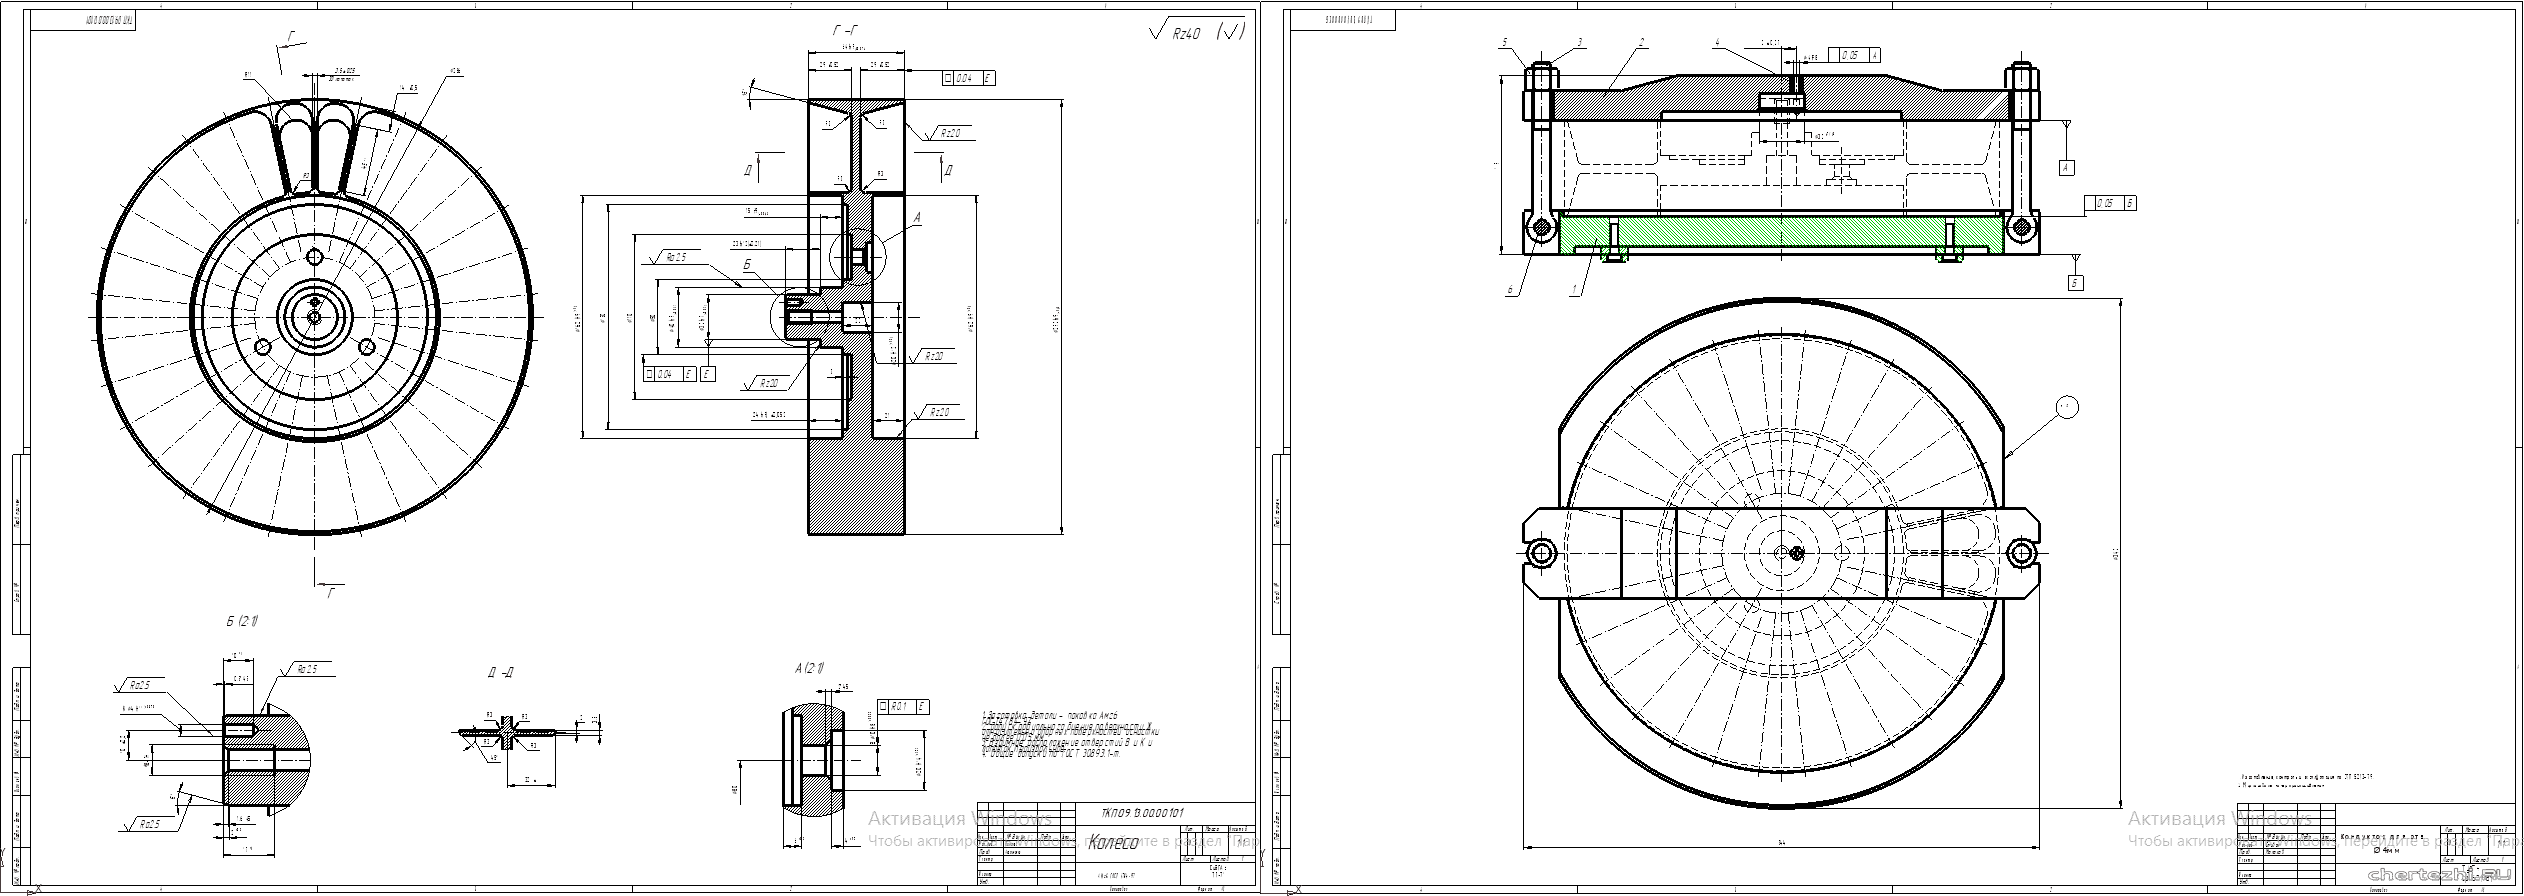Click the datum A triangle marker box
The width and height of the screenshot is (2524, 896).
(2067, 168)
